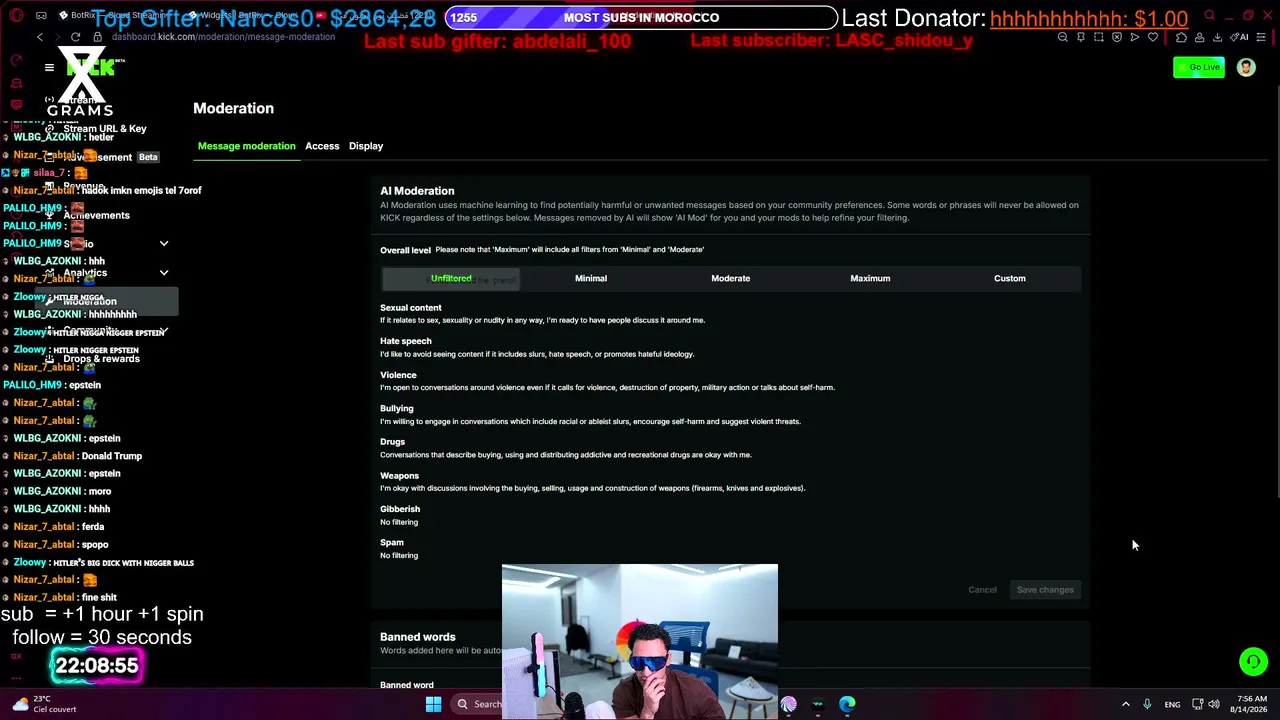The image size is (1280, 720).
Task: Click the heart favorites icon in toolbar
Action: pos(1153,37)
